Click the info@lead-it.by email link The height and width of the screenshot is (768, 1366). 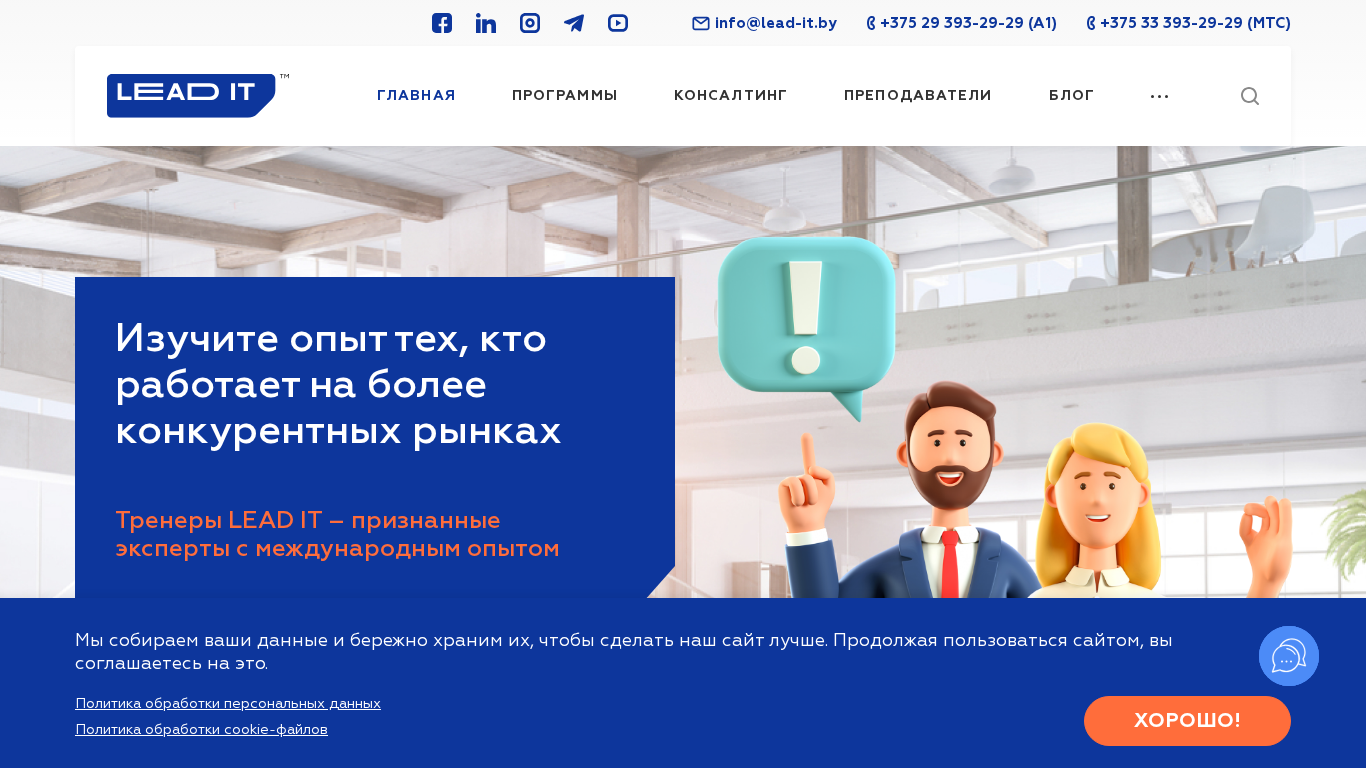(x=765, y=23)
